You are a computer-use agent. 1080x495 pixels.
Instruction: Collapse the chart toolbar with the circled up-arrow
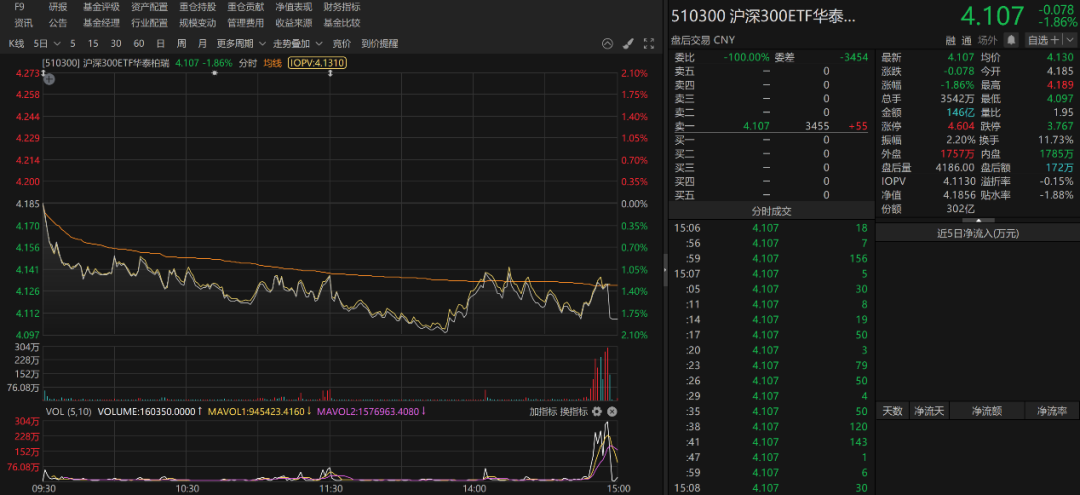click(607, 43)
